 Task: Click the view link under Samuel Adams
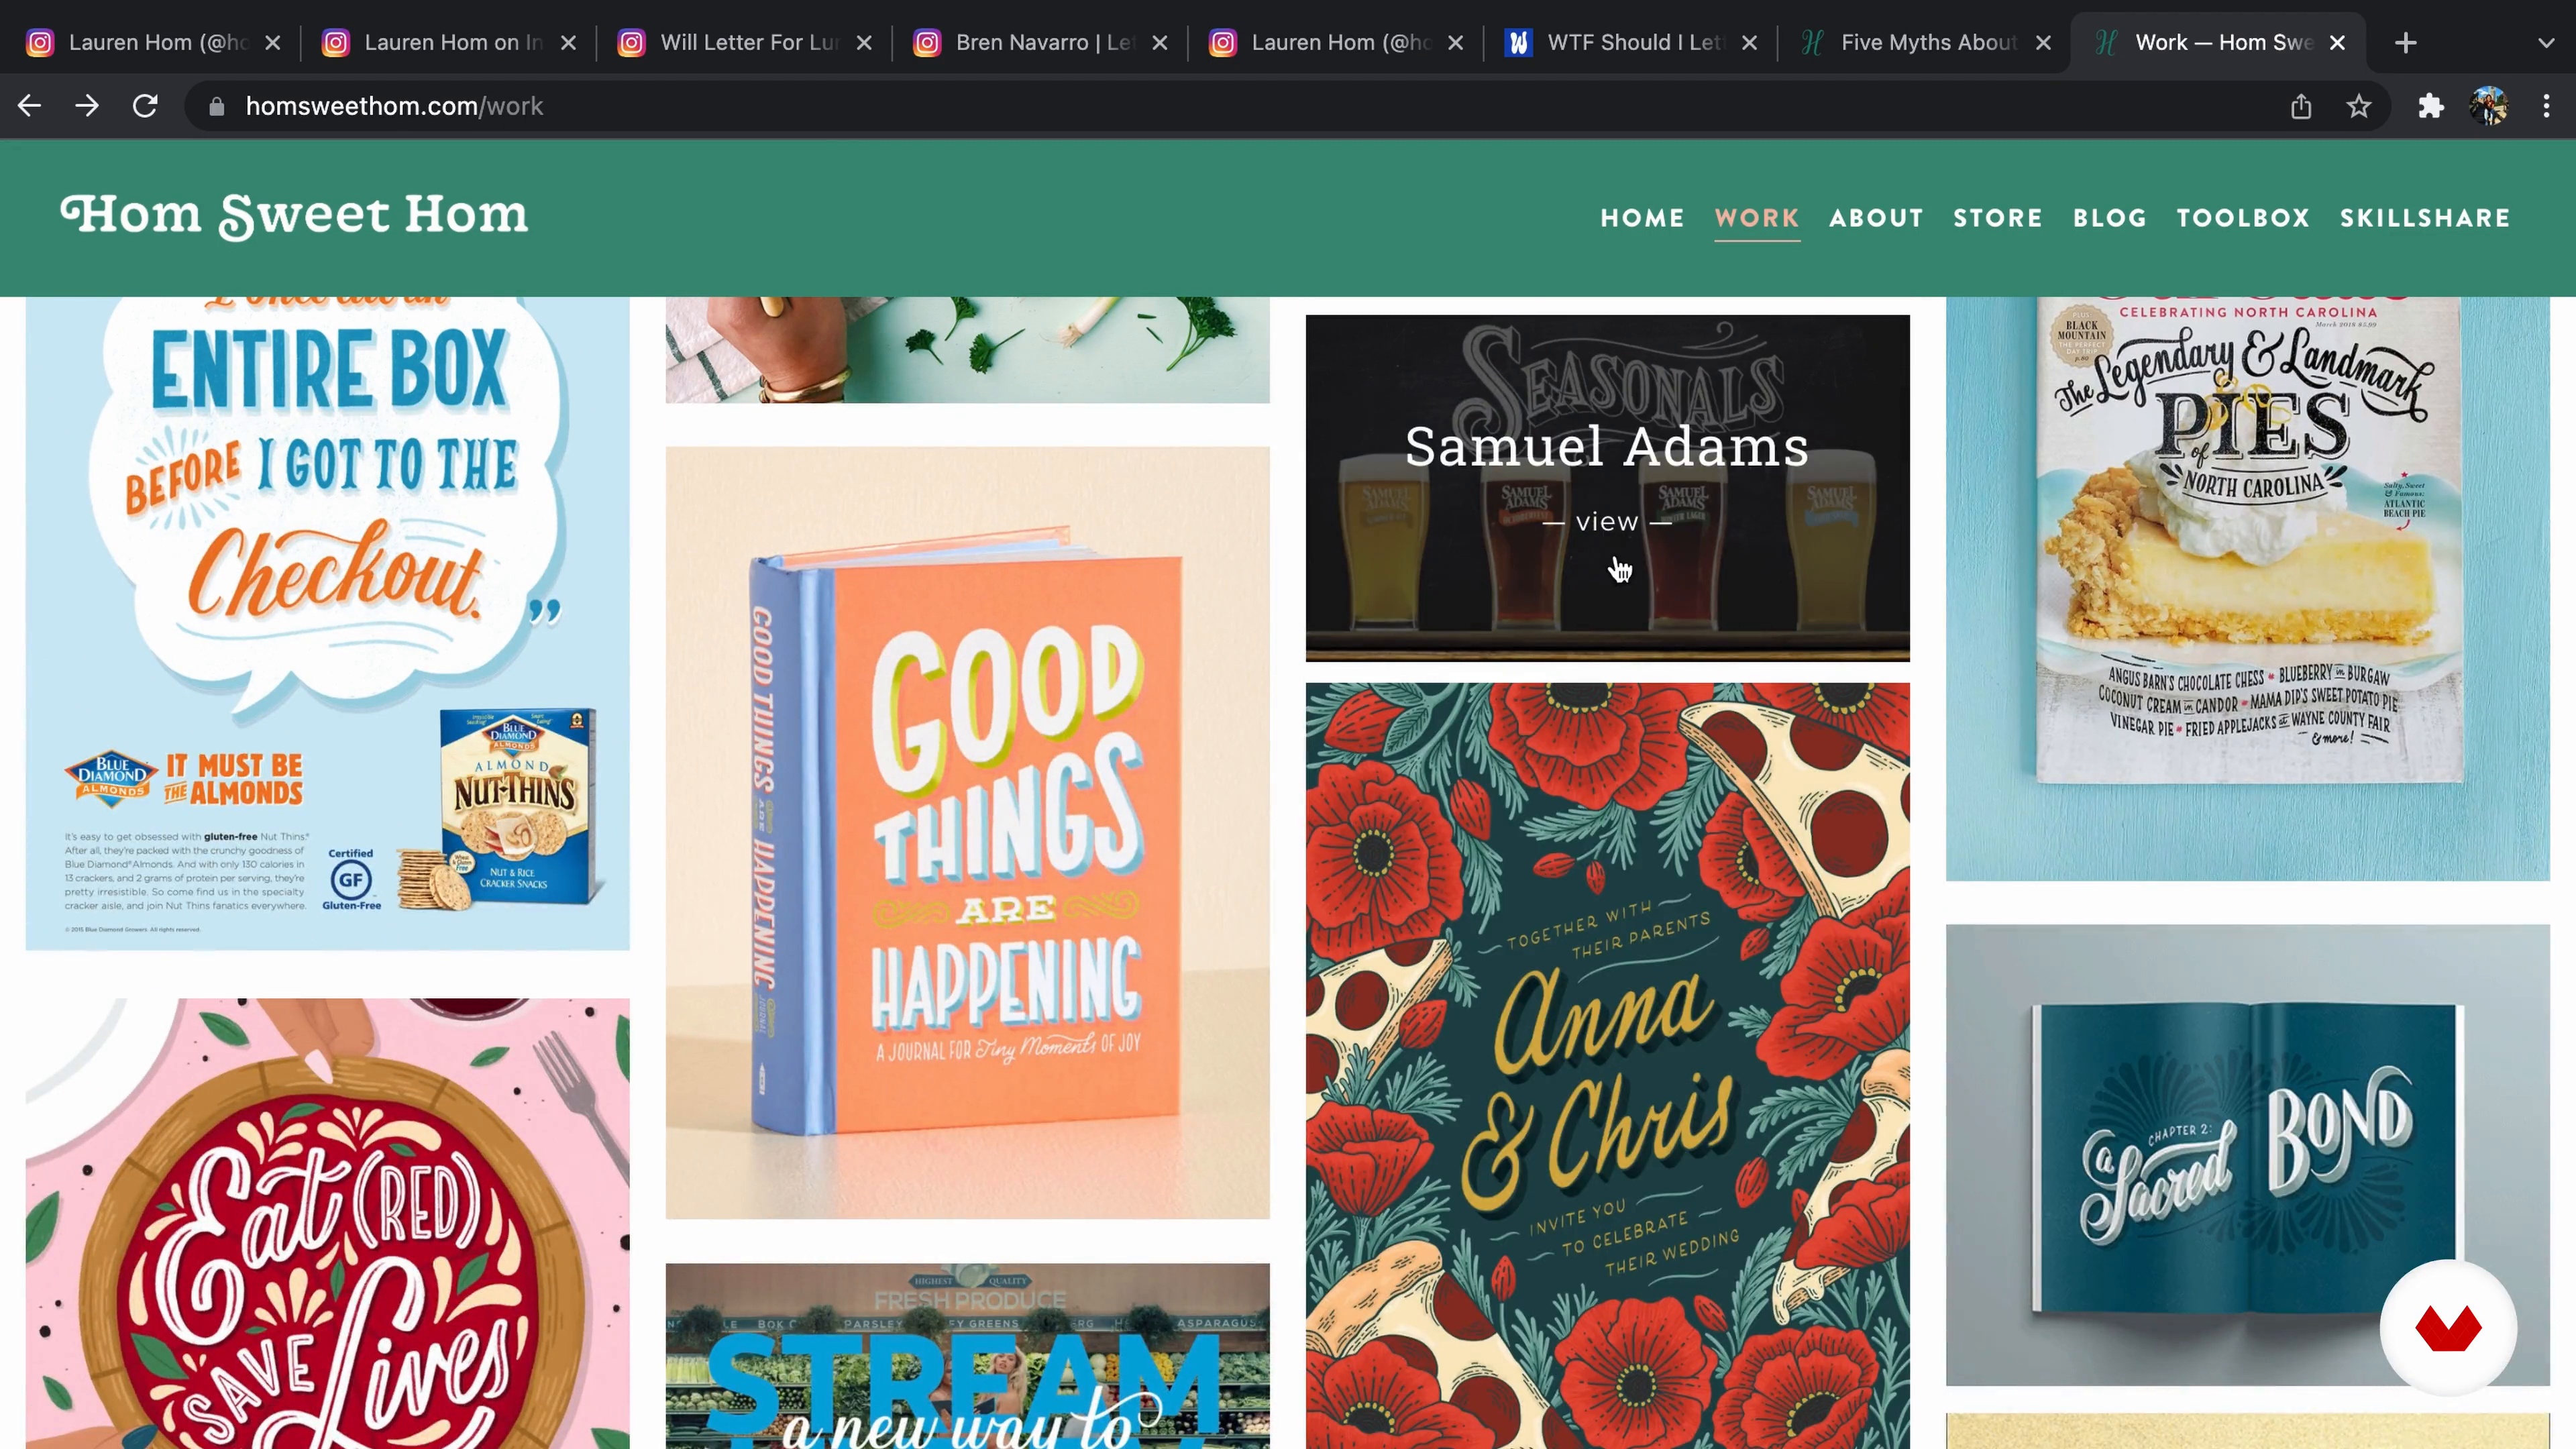pos(1607,522)
